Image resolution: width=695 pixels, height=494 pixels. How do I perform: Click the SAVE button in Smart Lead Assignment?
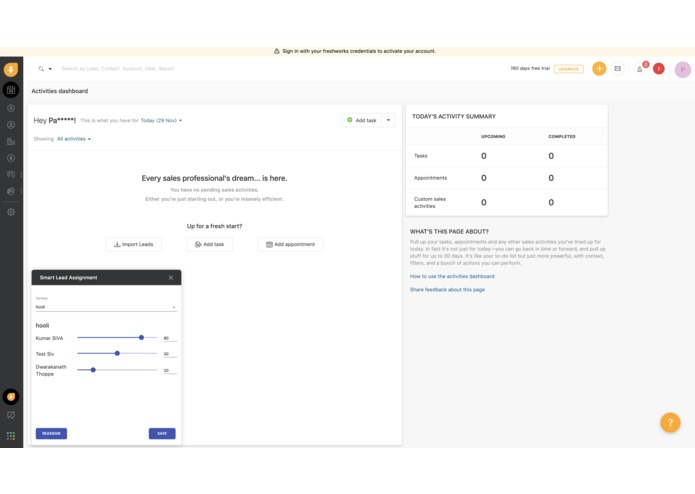(x=162, y=433)
